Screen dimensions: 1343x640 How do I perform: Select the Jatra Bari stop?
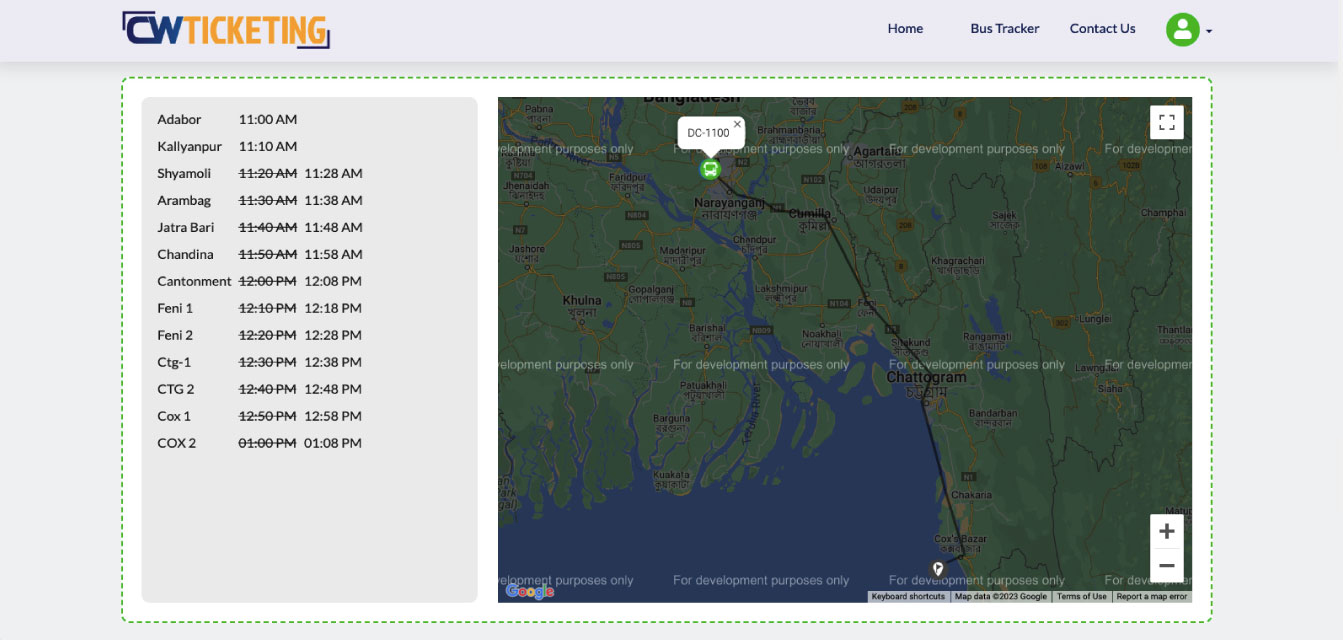click(186, 227)
